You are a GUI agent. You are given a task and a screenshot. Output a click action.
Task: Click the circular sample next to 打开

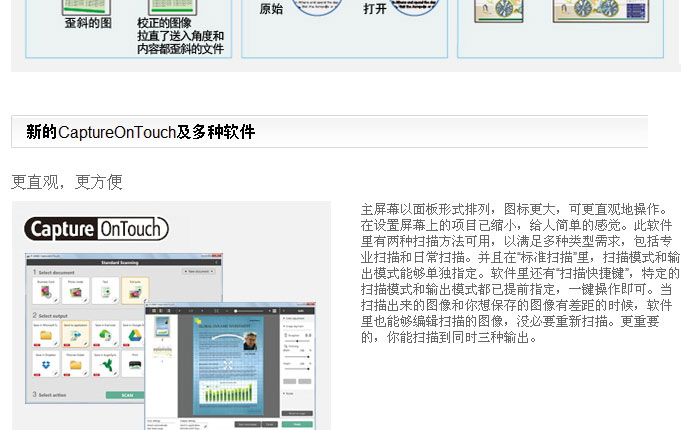414,7
